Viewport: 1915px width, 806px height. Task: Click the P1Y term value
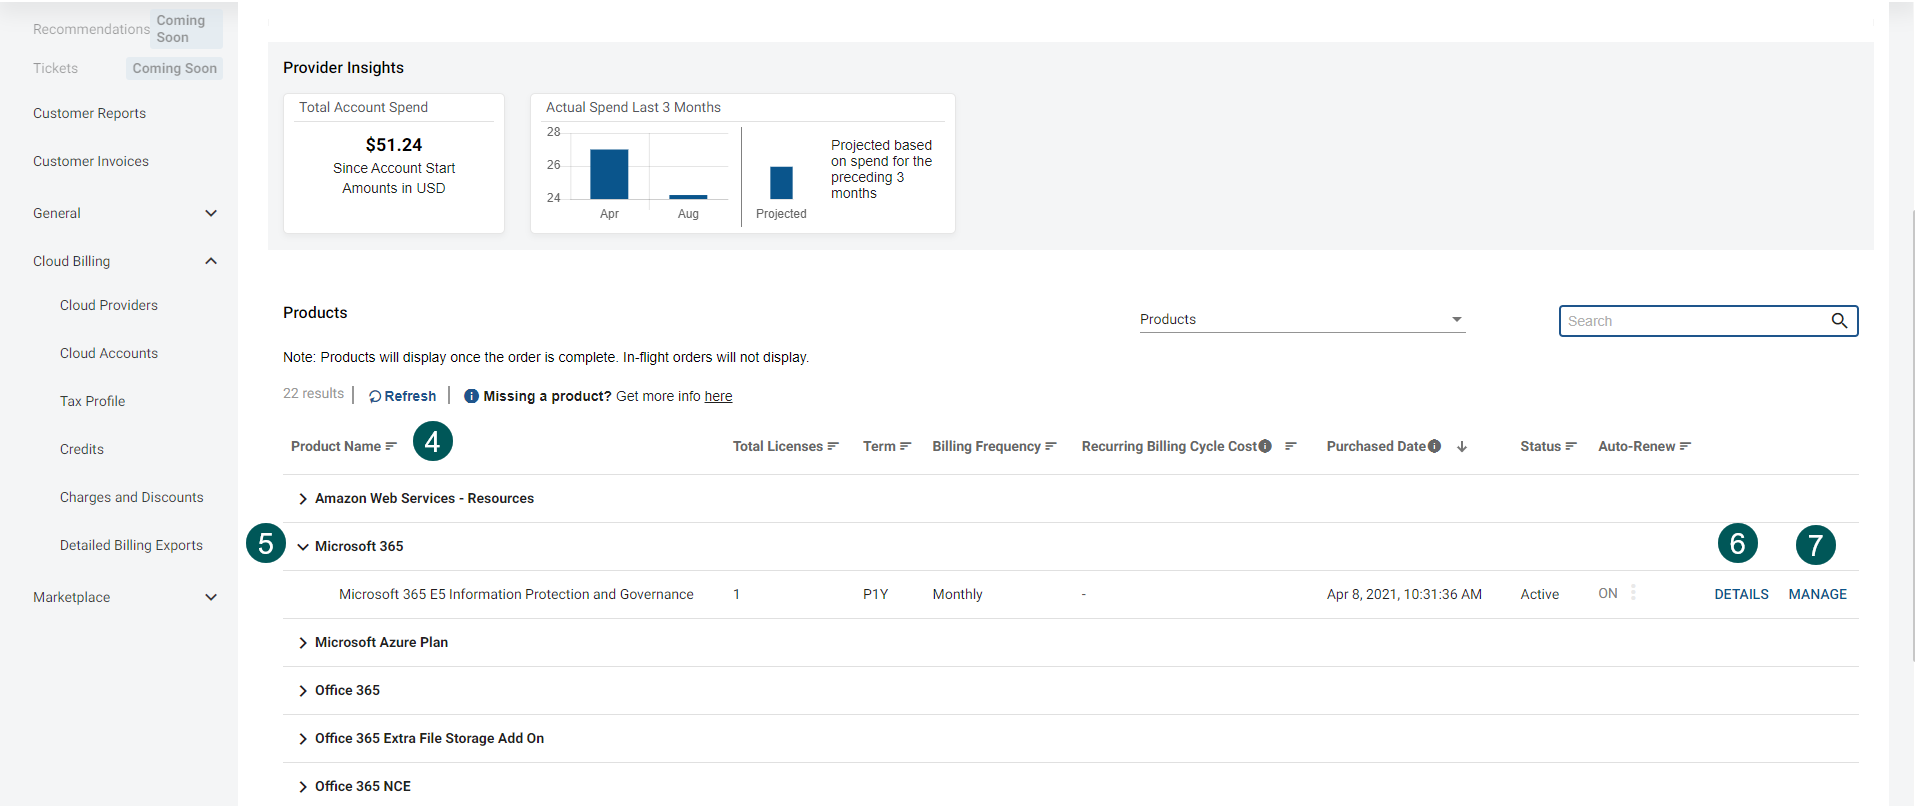point(876,594)
